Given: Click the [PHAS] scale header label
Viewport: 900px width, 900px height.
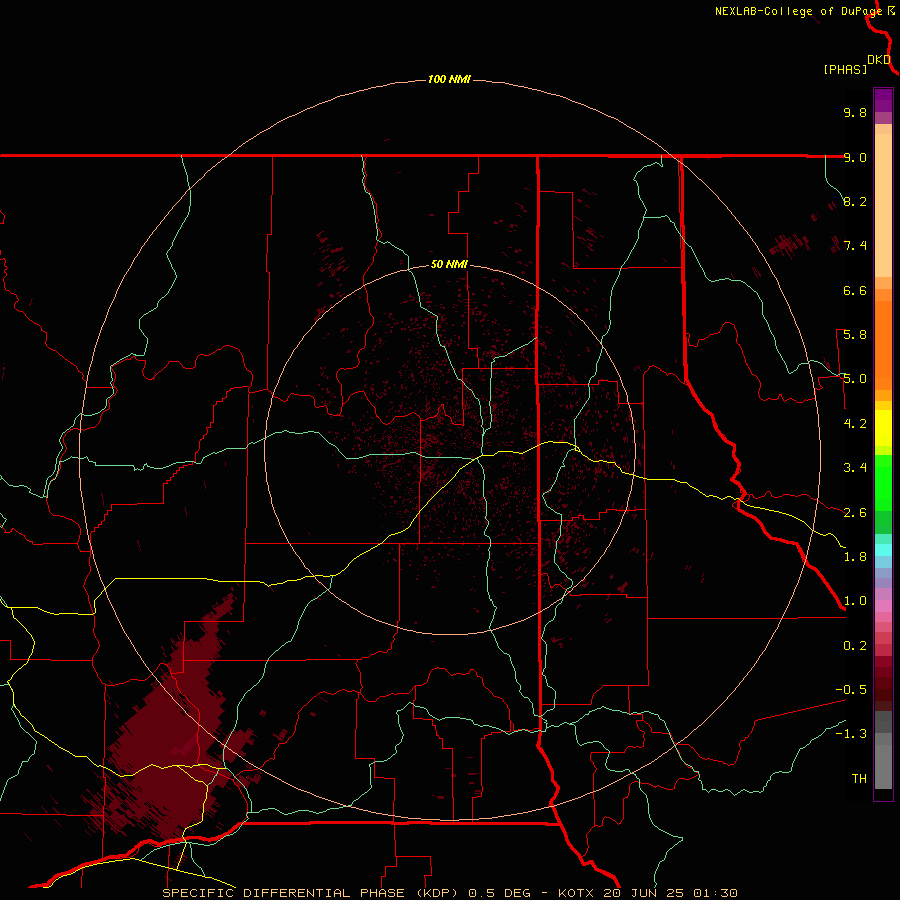Looking at the screenshot, I should click(845, 70).
